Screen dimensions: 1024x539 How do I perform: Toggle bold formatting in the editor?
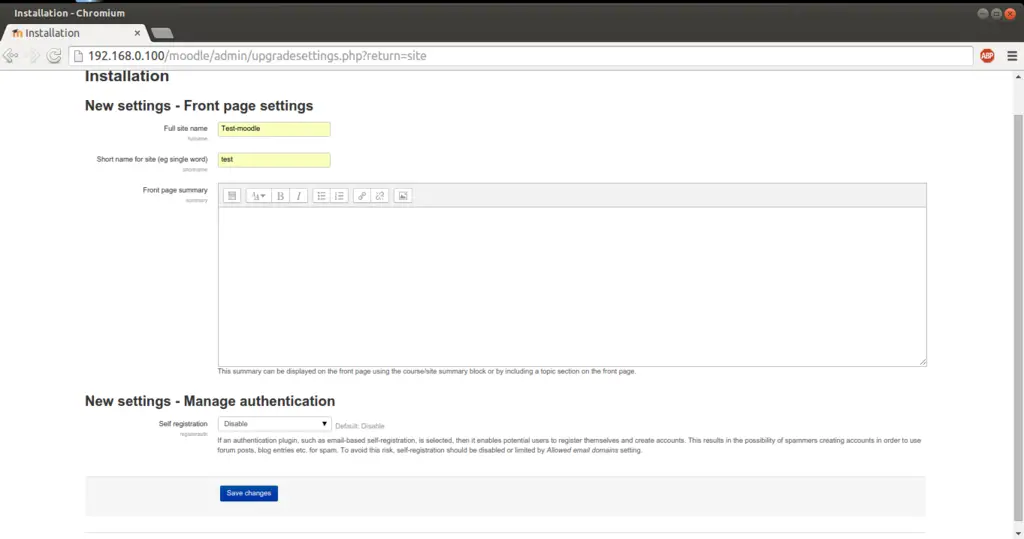(x=280, y=196)
